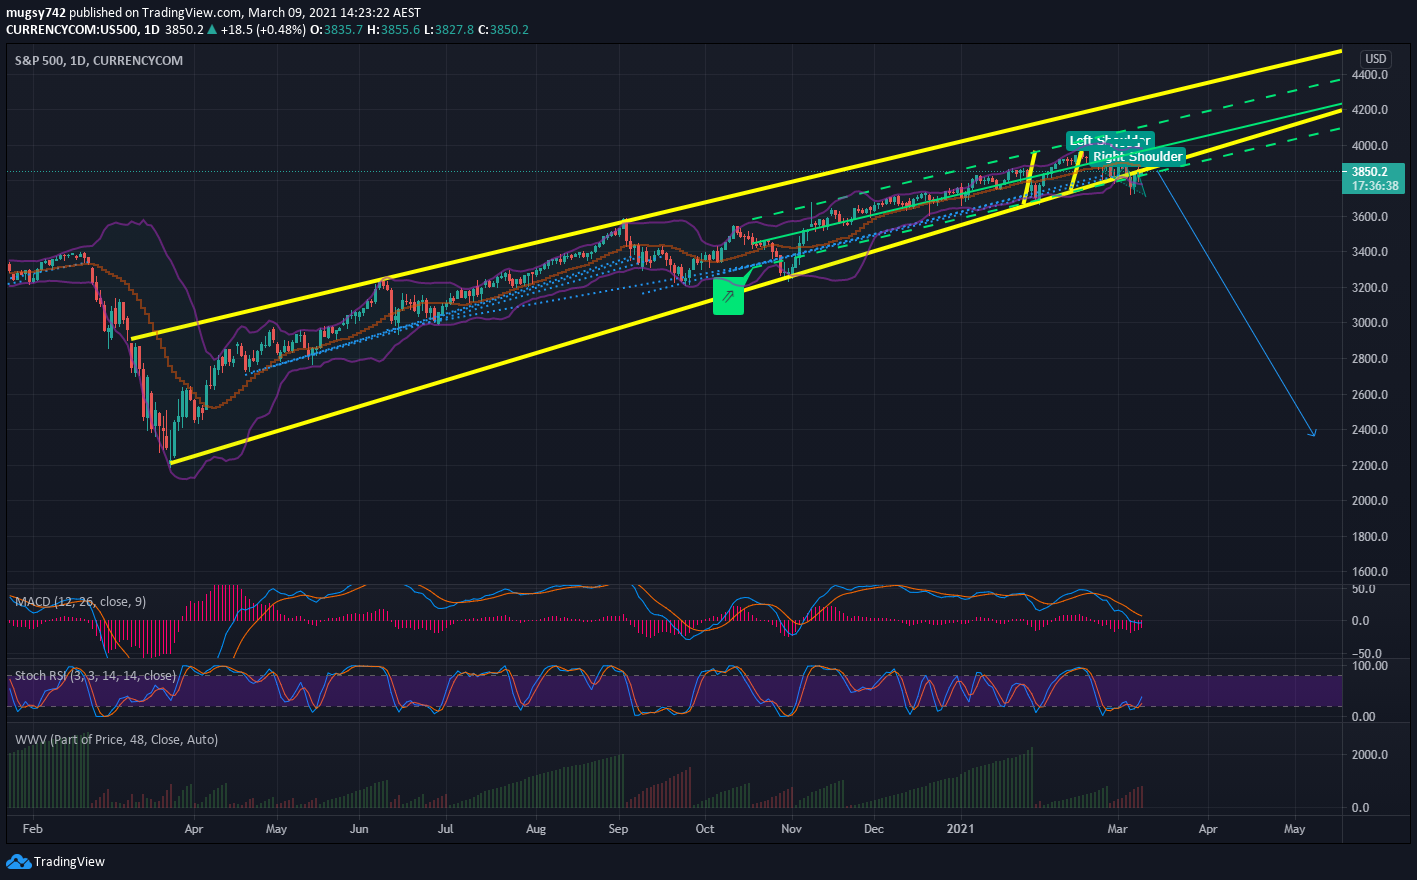This screenshot has width=1417, height=880.
Task: Click the Dec label on time axis
Action: (874, 829)
